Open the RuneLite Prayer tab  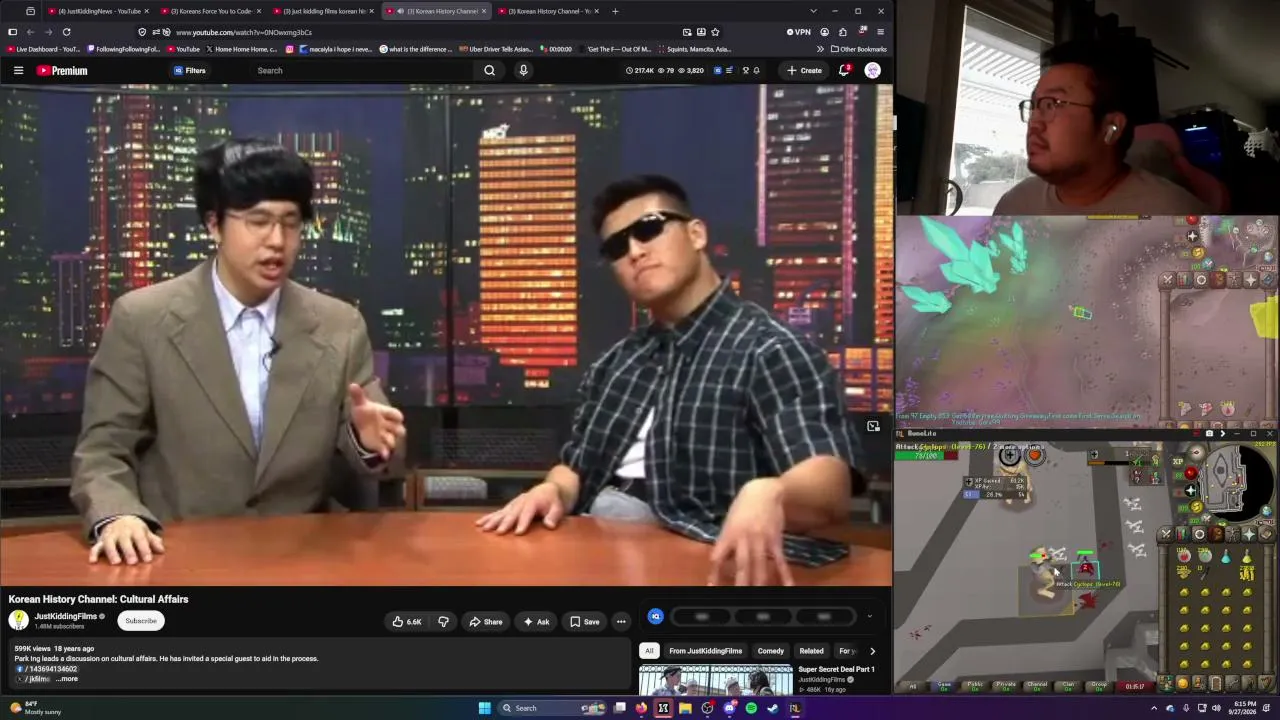pyautogui.click(x=1250, y=534)
